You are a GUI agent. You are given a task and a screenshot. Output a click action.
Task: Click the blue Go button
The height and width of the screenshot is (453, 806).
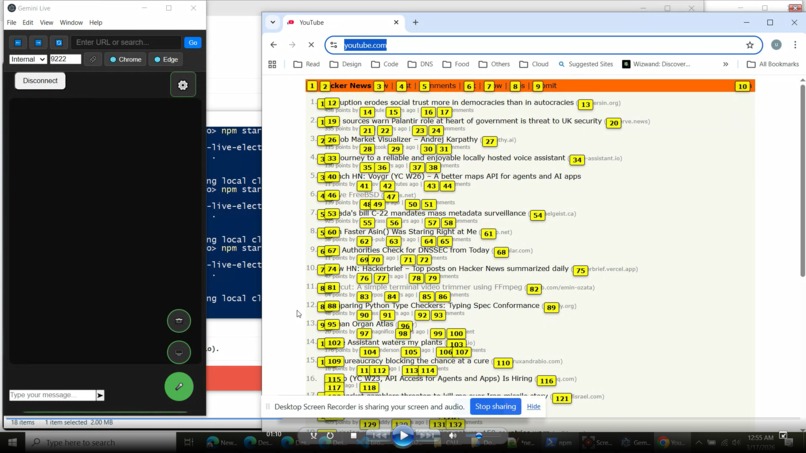pos(193,43)
